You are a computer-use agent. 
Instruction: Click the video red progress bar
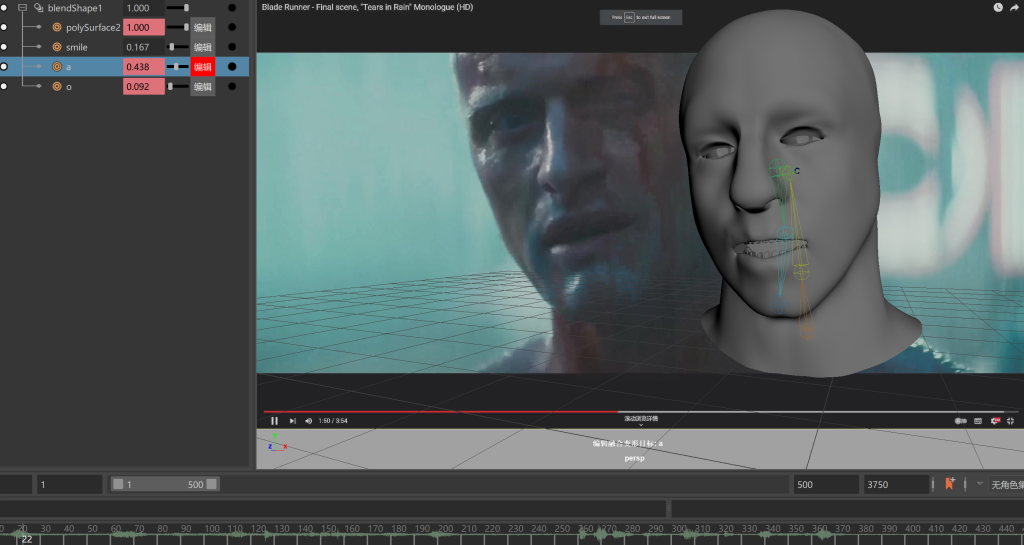440,412
